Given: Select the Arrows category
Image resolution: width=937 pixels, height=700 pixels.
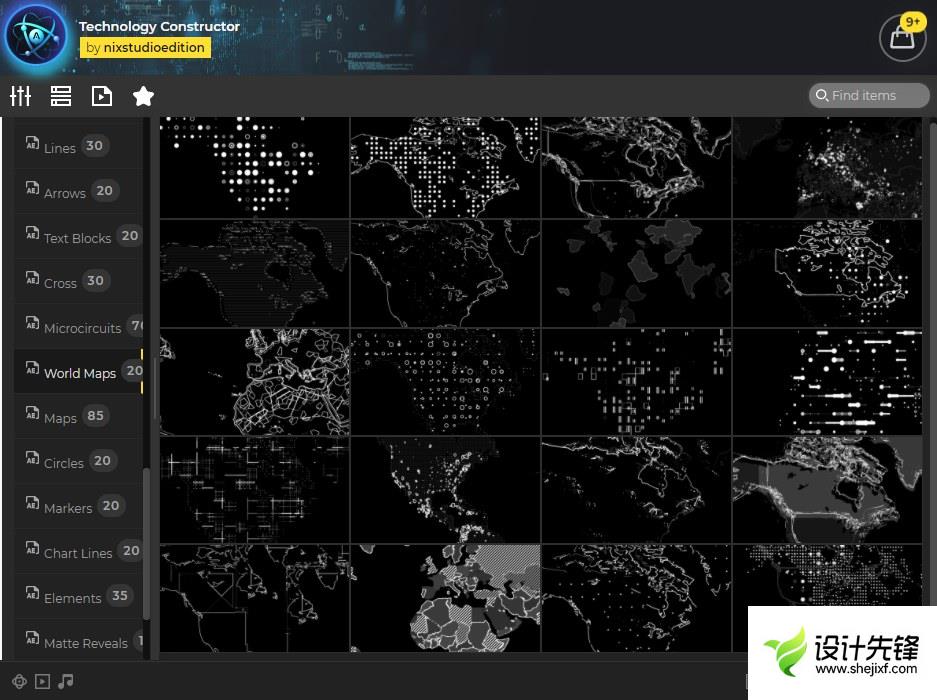Looking at the screenshot, I should pos(65,192).
